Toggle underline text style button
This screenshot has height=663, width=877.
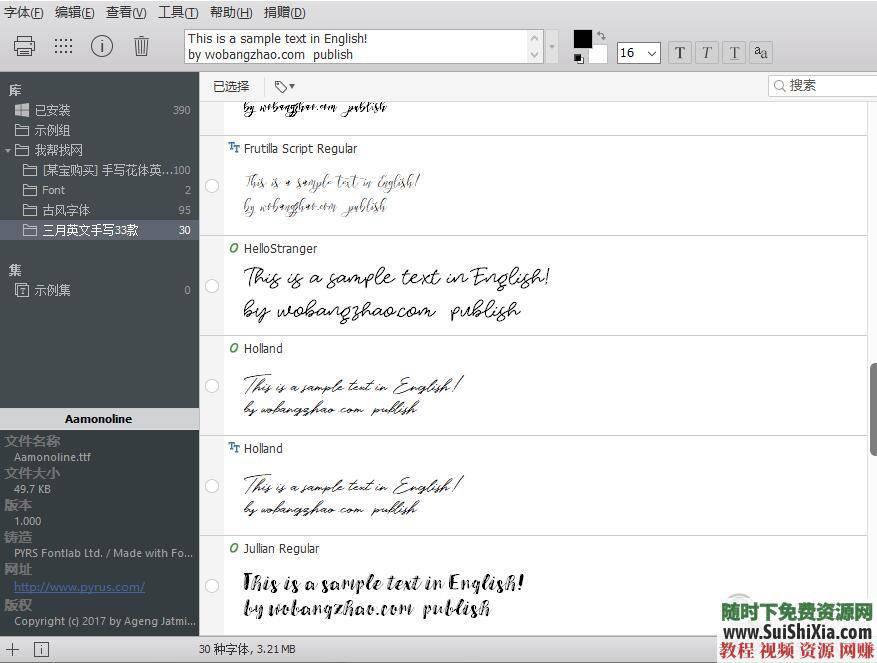point(734,53)
